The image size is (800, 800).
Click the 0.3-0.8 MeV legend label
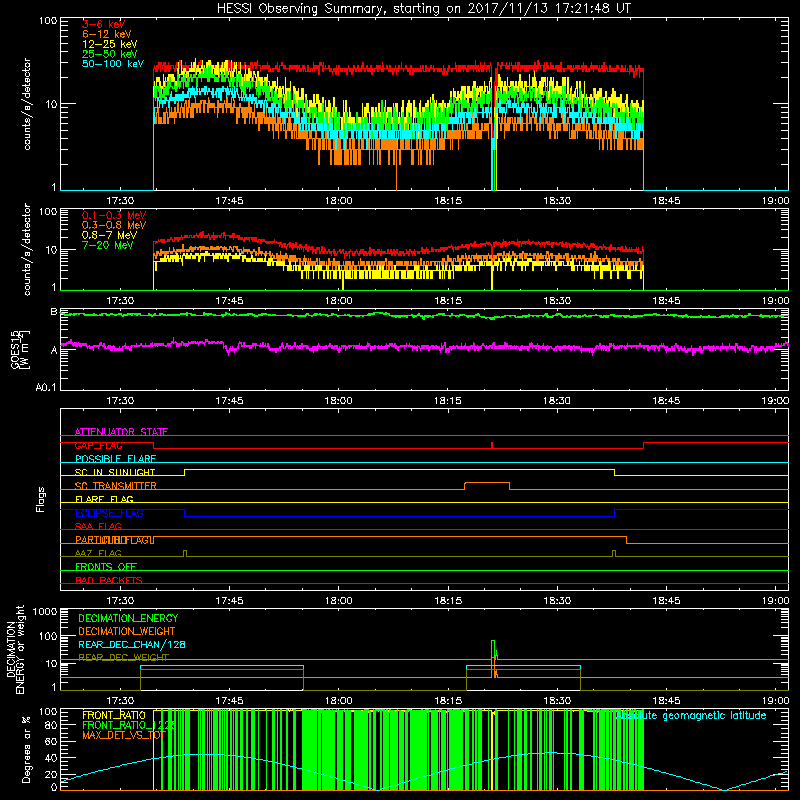[114, 225]
